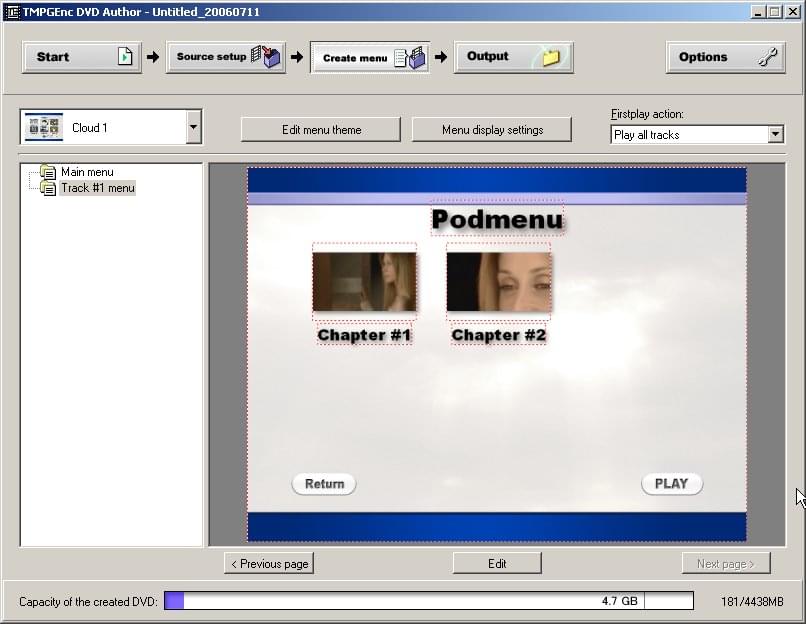Select the Podmenu title text
The image size is (806, 624).
497,219
